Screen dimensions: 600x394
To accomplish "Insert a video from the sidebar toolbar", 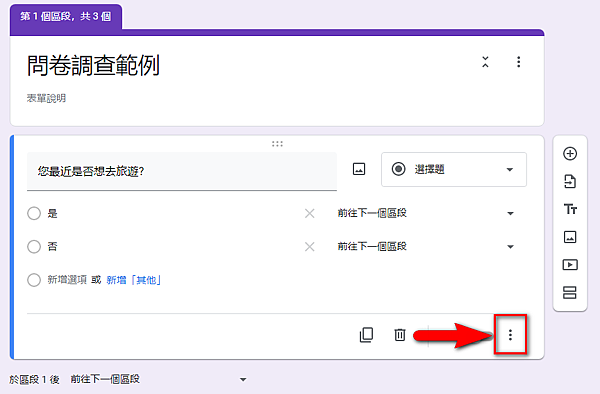I will [570, 265].
